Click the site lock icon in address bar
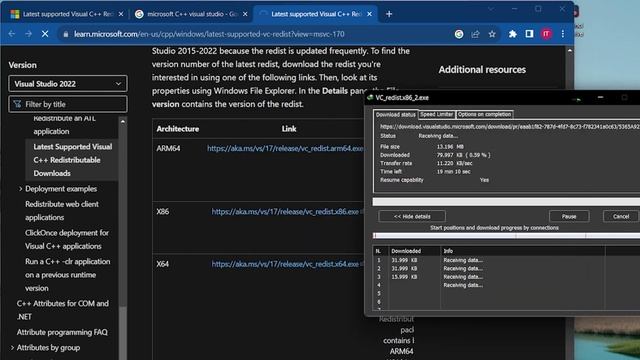The image size is (640, 360). [x=65, y=34]
